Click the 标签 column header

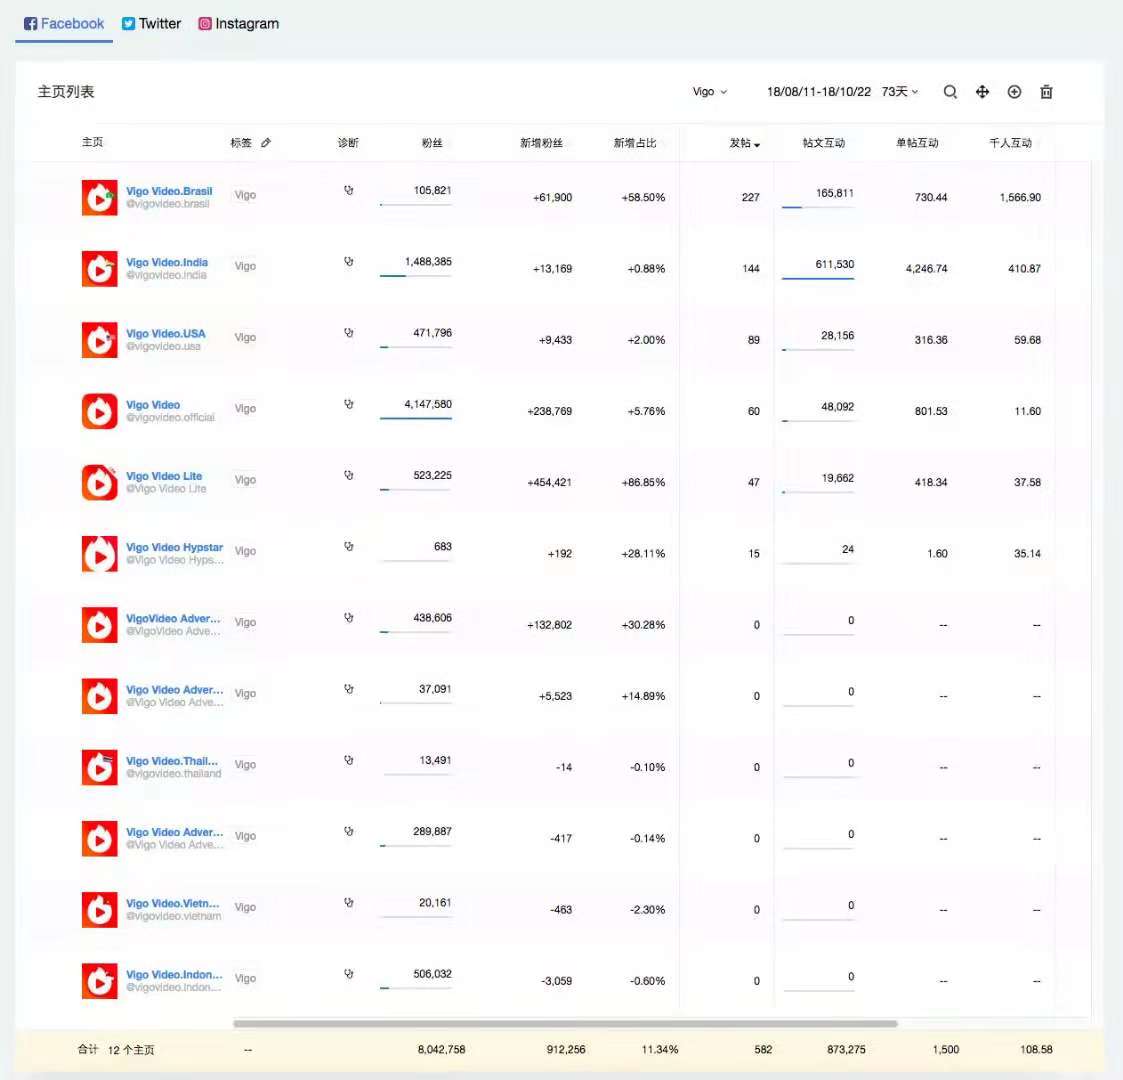point(241,143)
